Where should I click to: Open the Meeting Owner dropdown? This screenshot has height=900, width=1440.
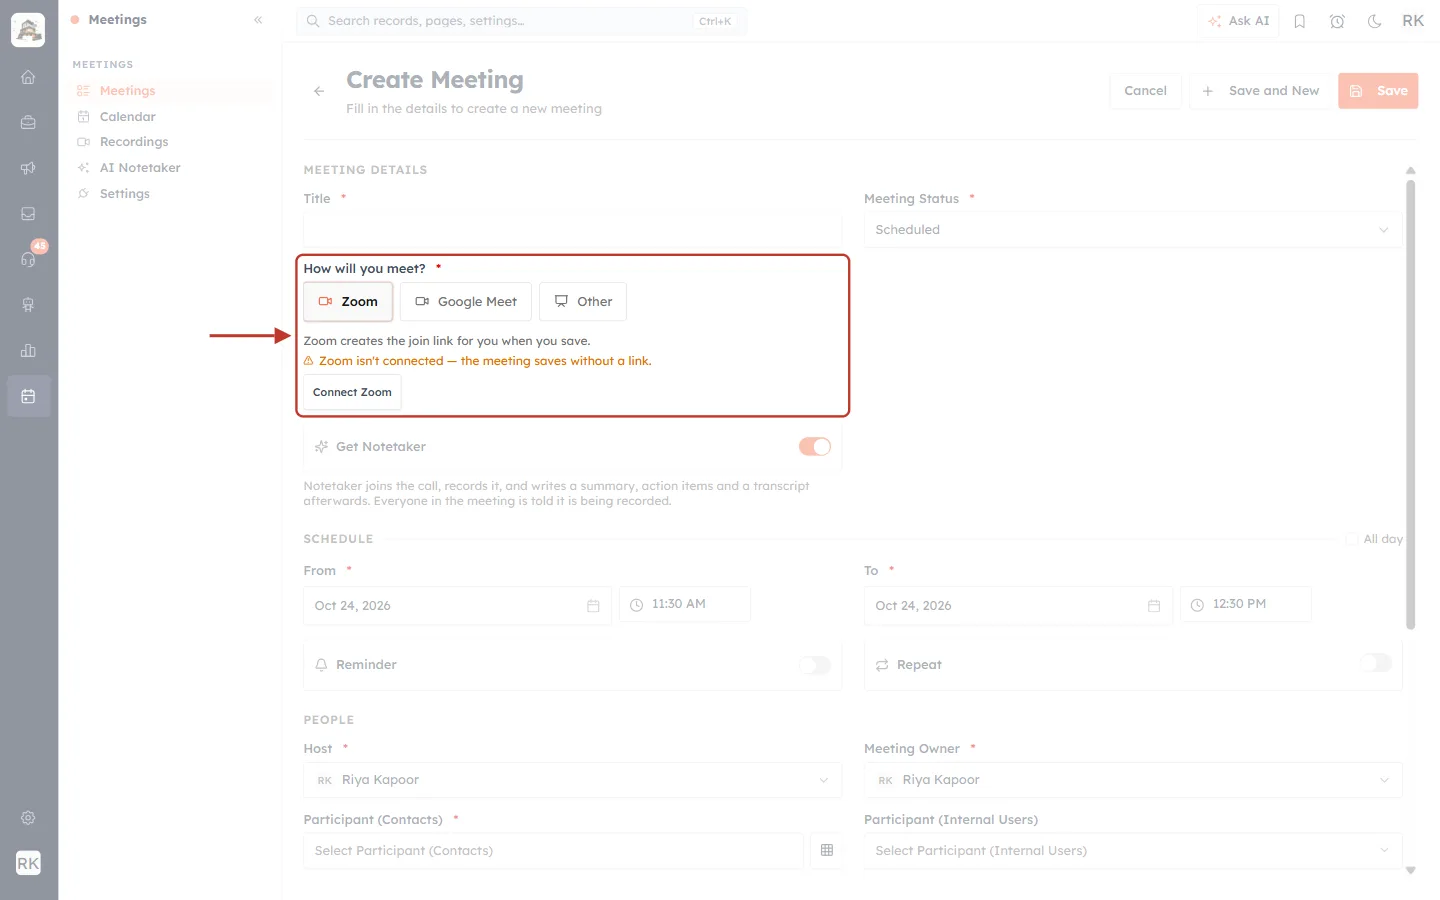pyautogui.click(x=1133, y=780)
